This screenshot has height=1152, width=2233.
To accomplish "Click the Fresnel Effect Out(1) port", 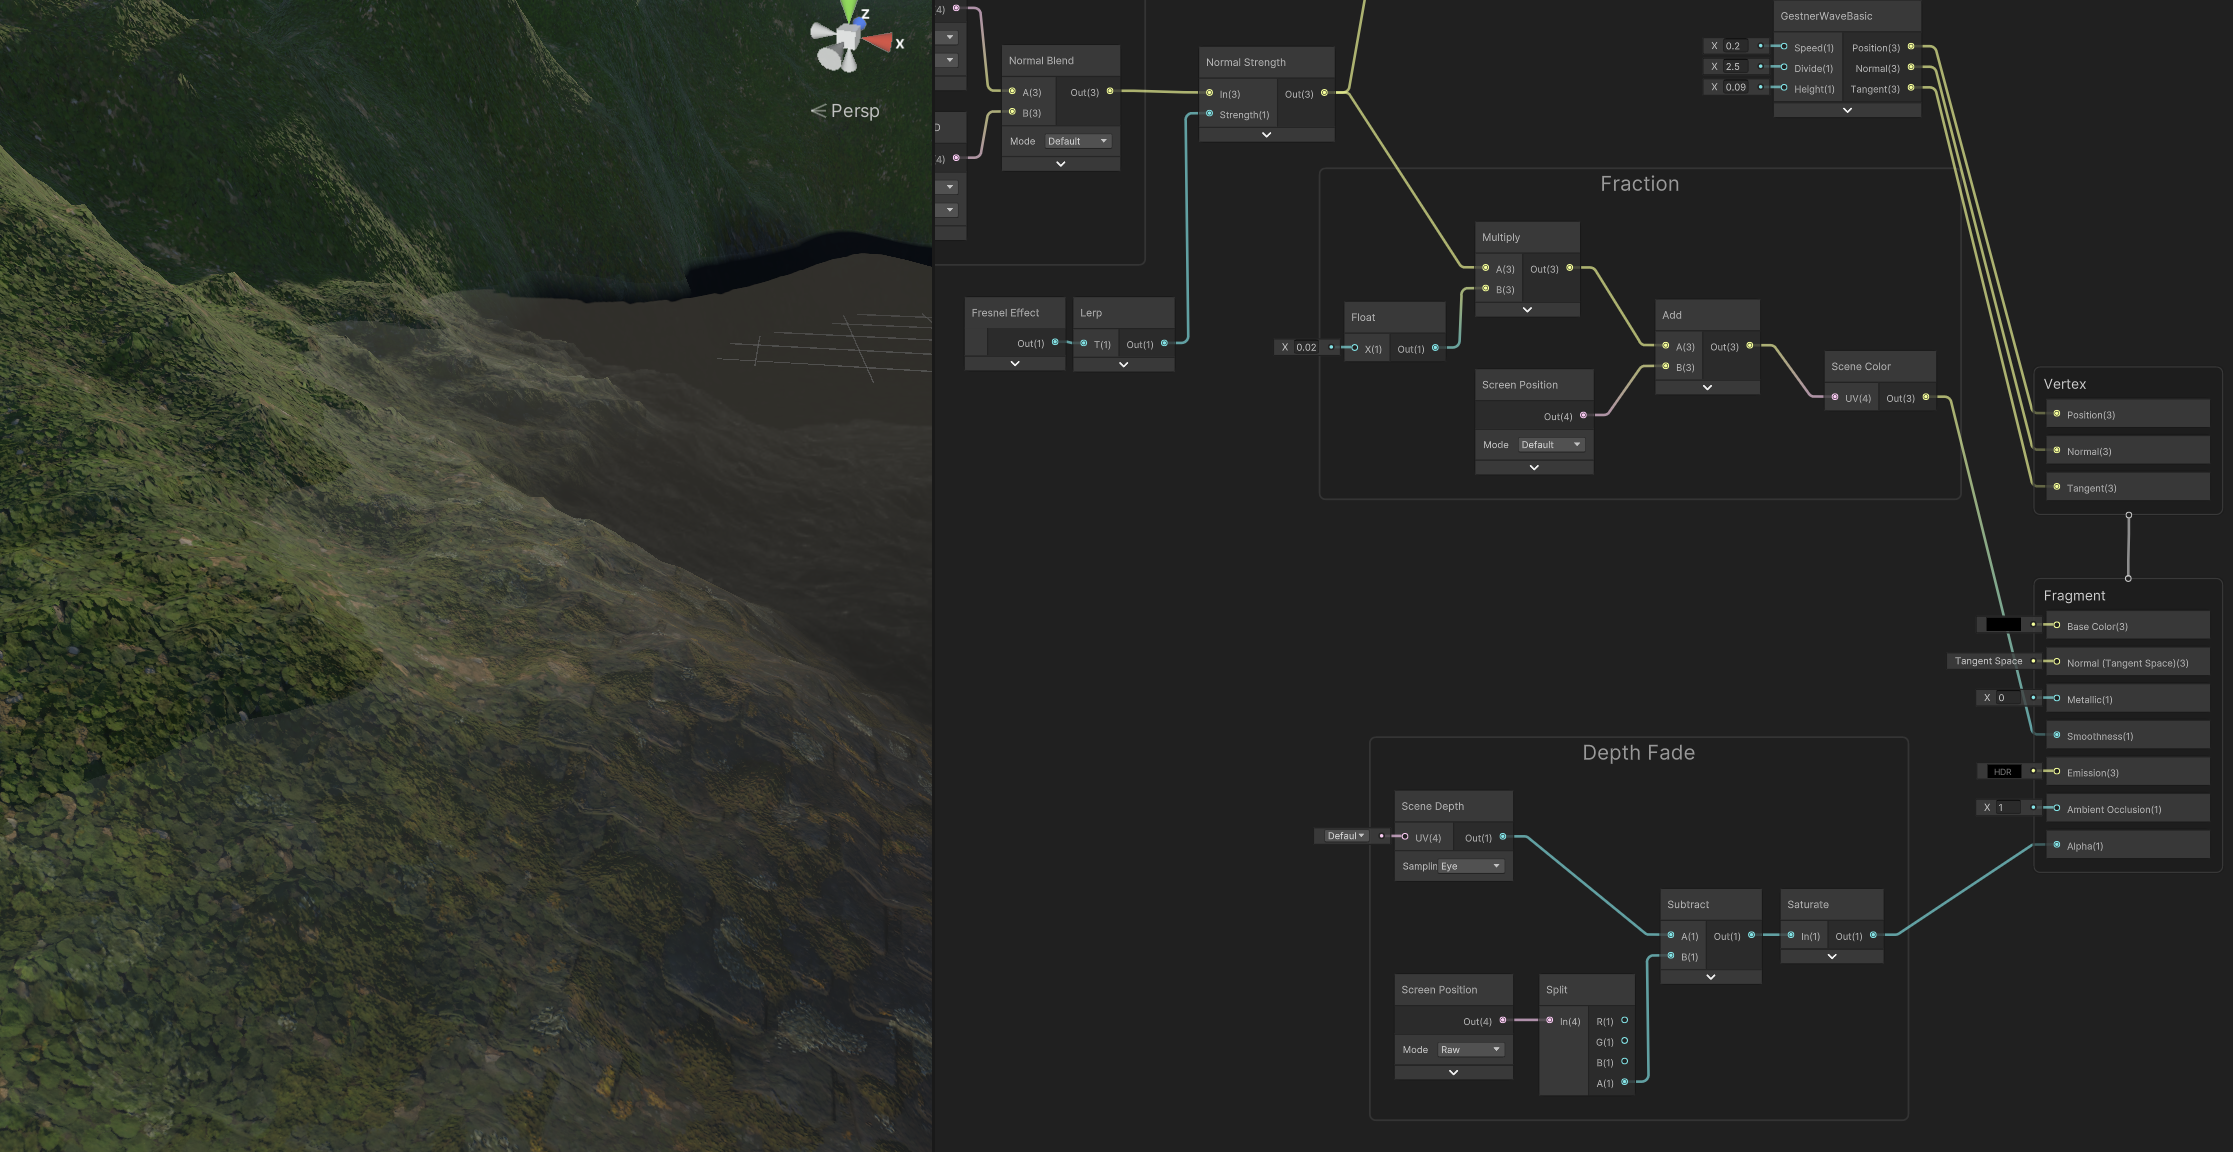I will [1055, 342].
